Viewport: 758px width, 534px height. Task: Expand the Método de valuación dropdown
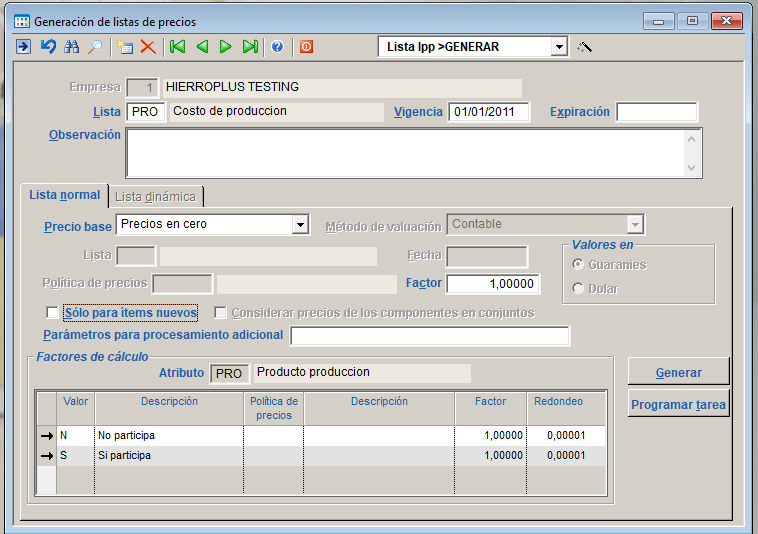[x=634, y=225]
